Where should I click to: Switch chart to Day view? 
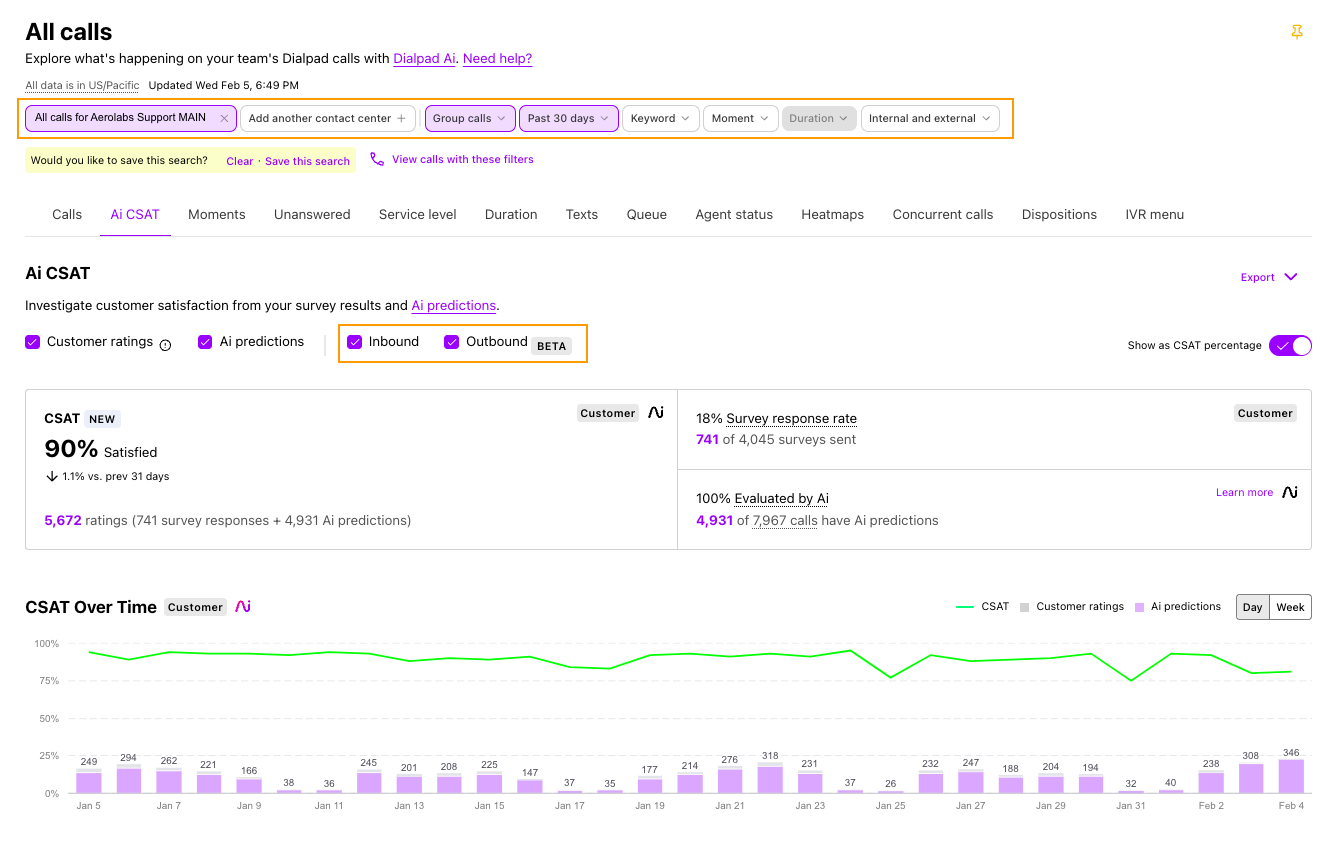pos(1253,607)
